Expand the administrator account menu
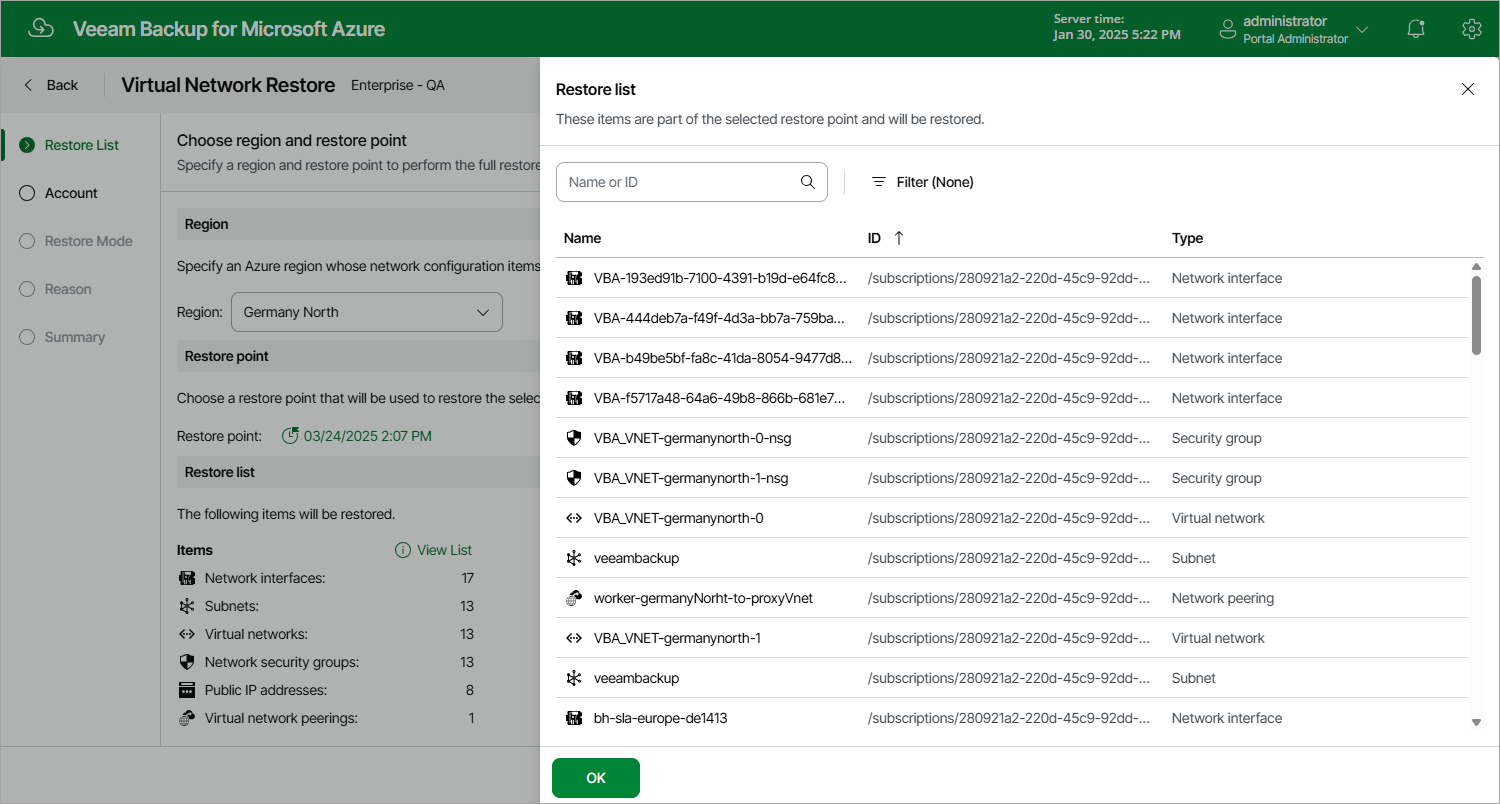Viewport: 1500px width, 804px height. [x=1294, y=29]
